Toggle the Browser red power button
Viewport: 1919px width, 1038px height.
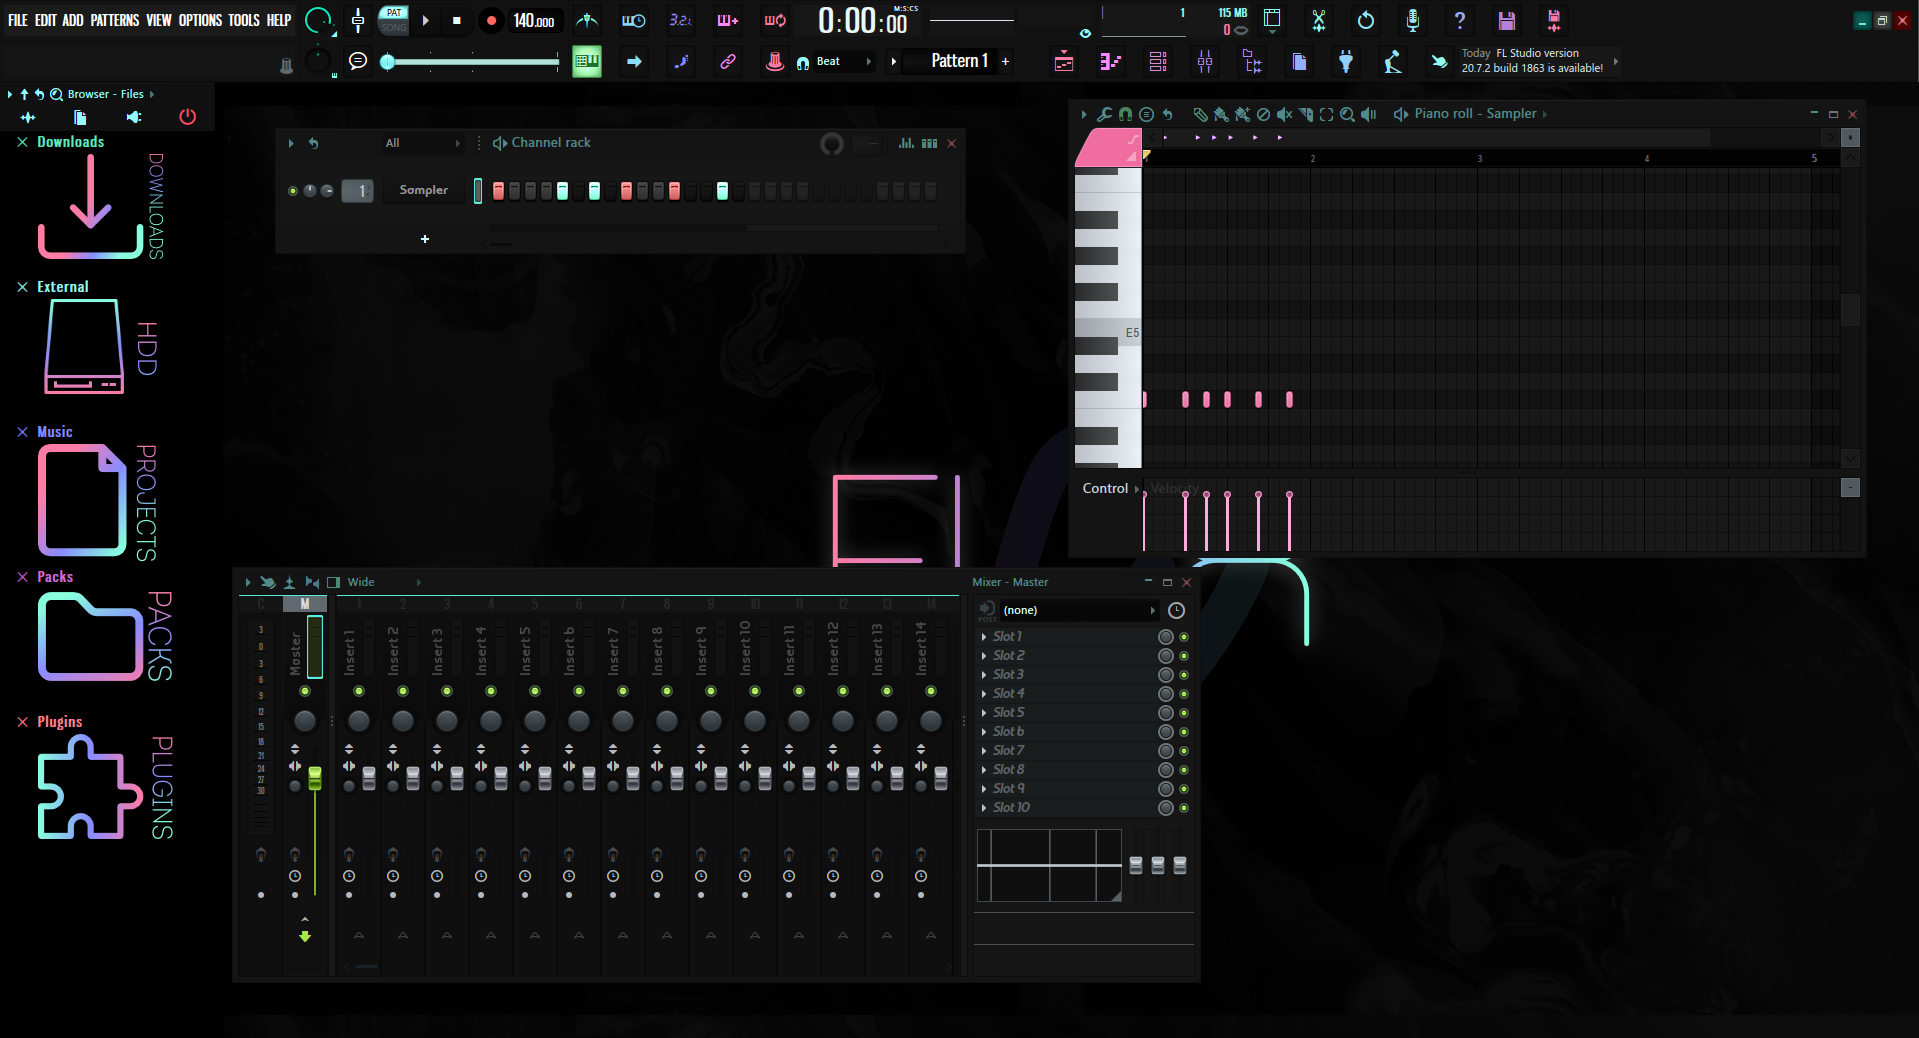tap(187, 117)
